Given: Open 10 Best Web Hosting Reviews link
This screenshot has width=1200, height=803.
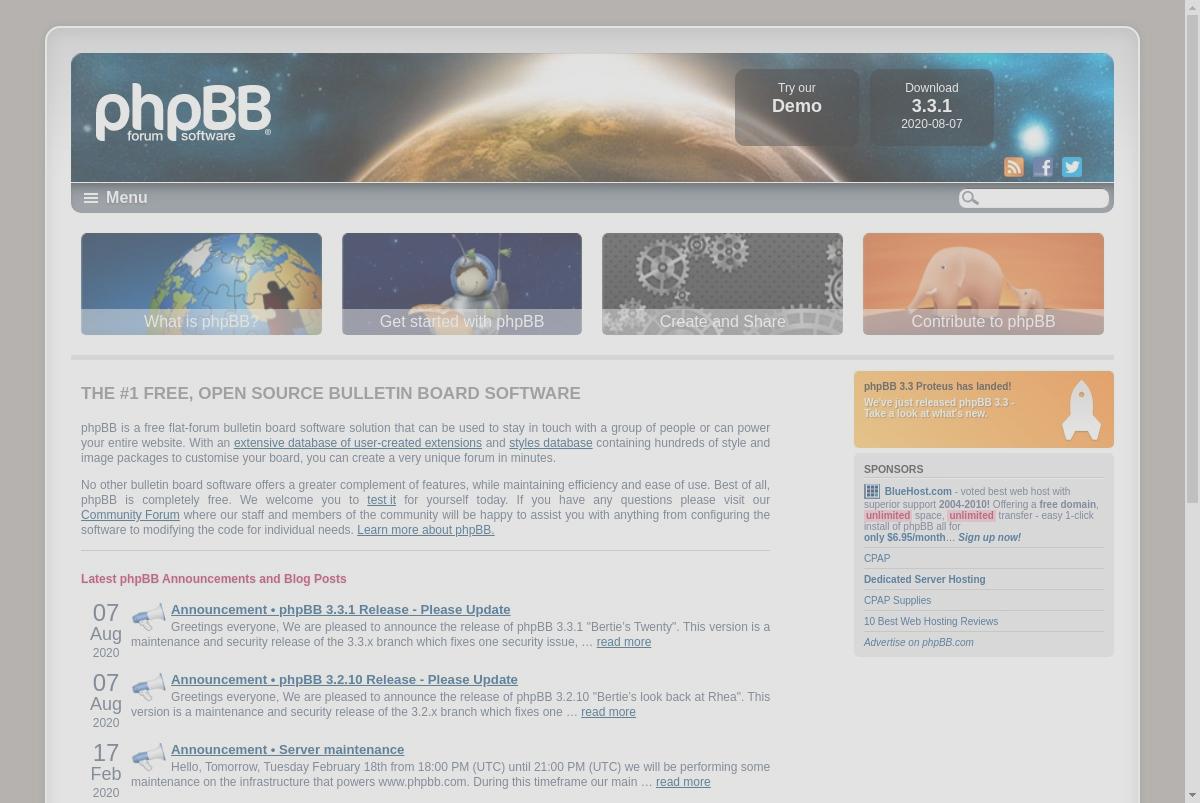Looking at the screenshot, I should 931,621.
